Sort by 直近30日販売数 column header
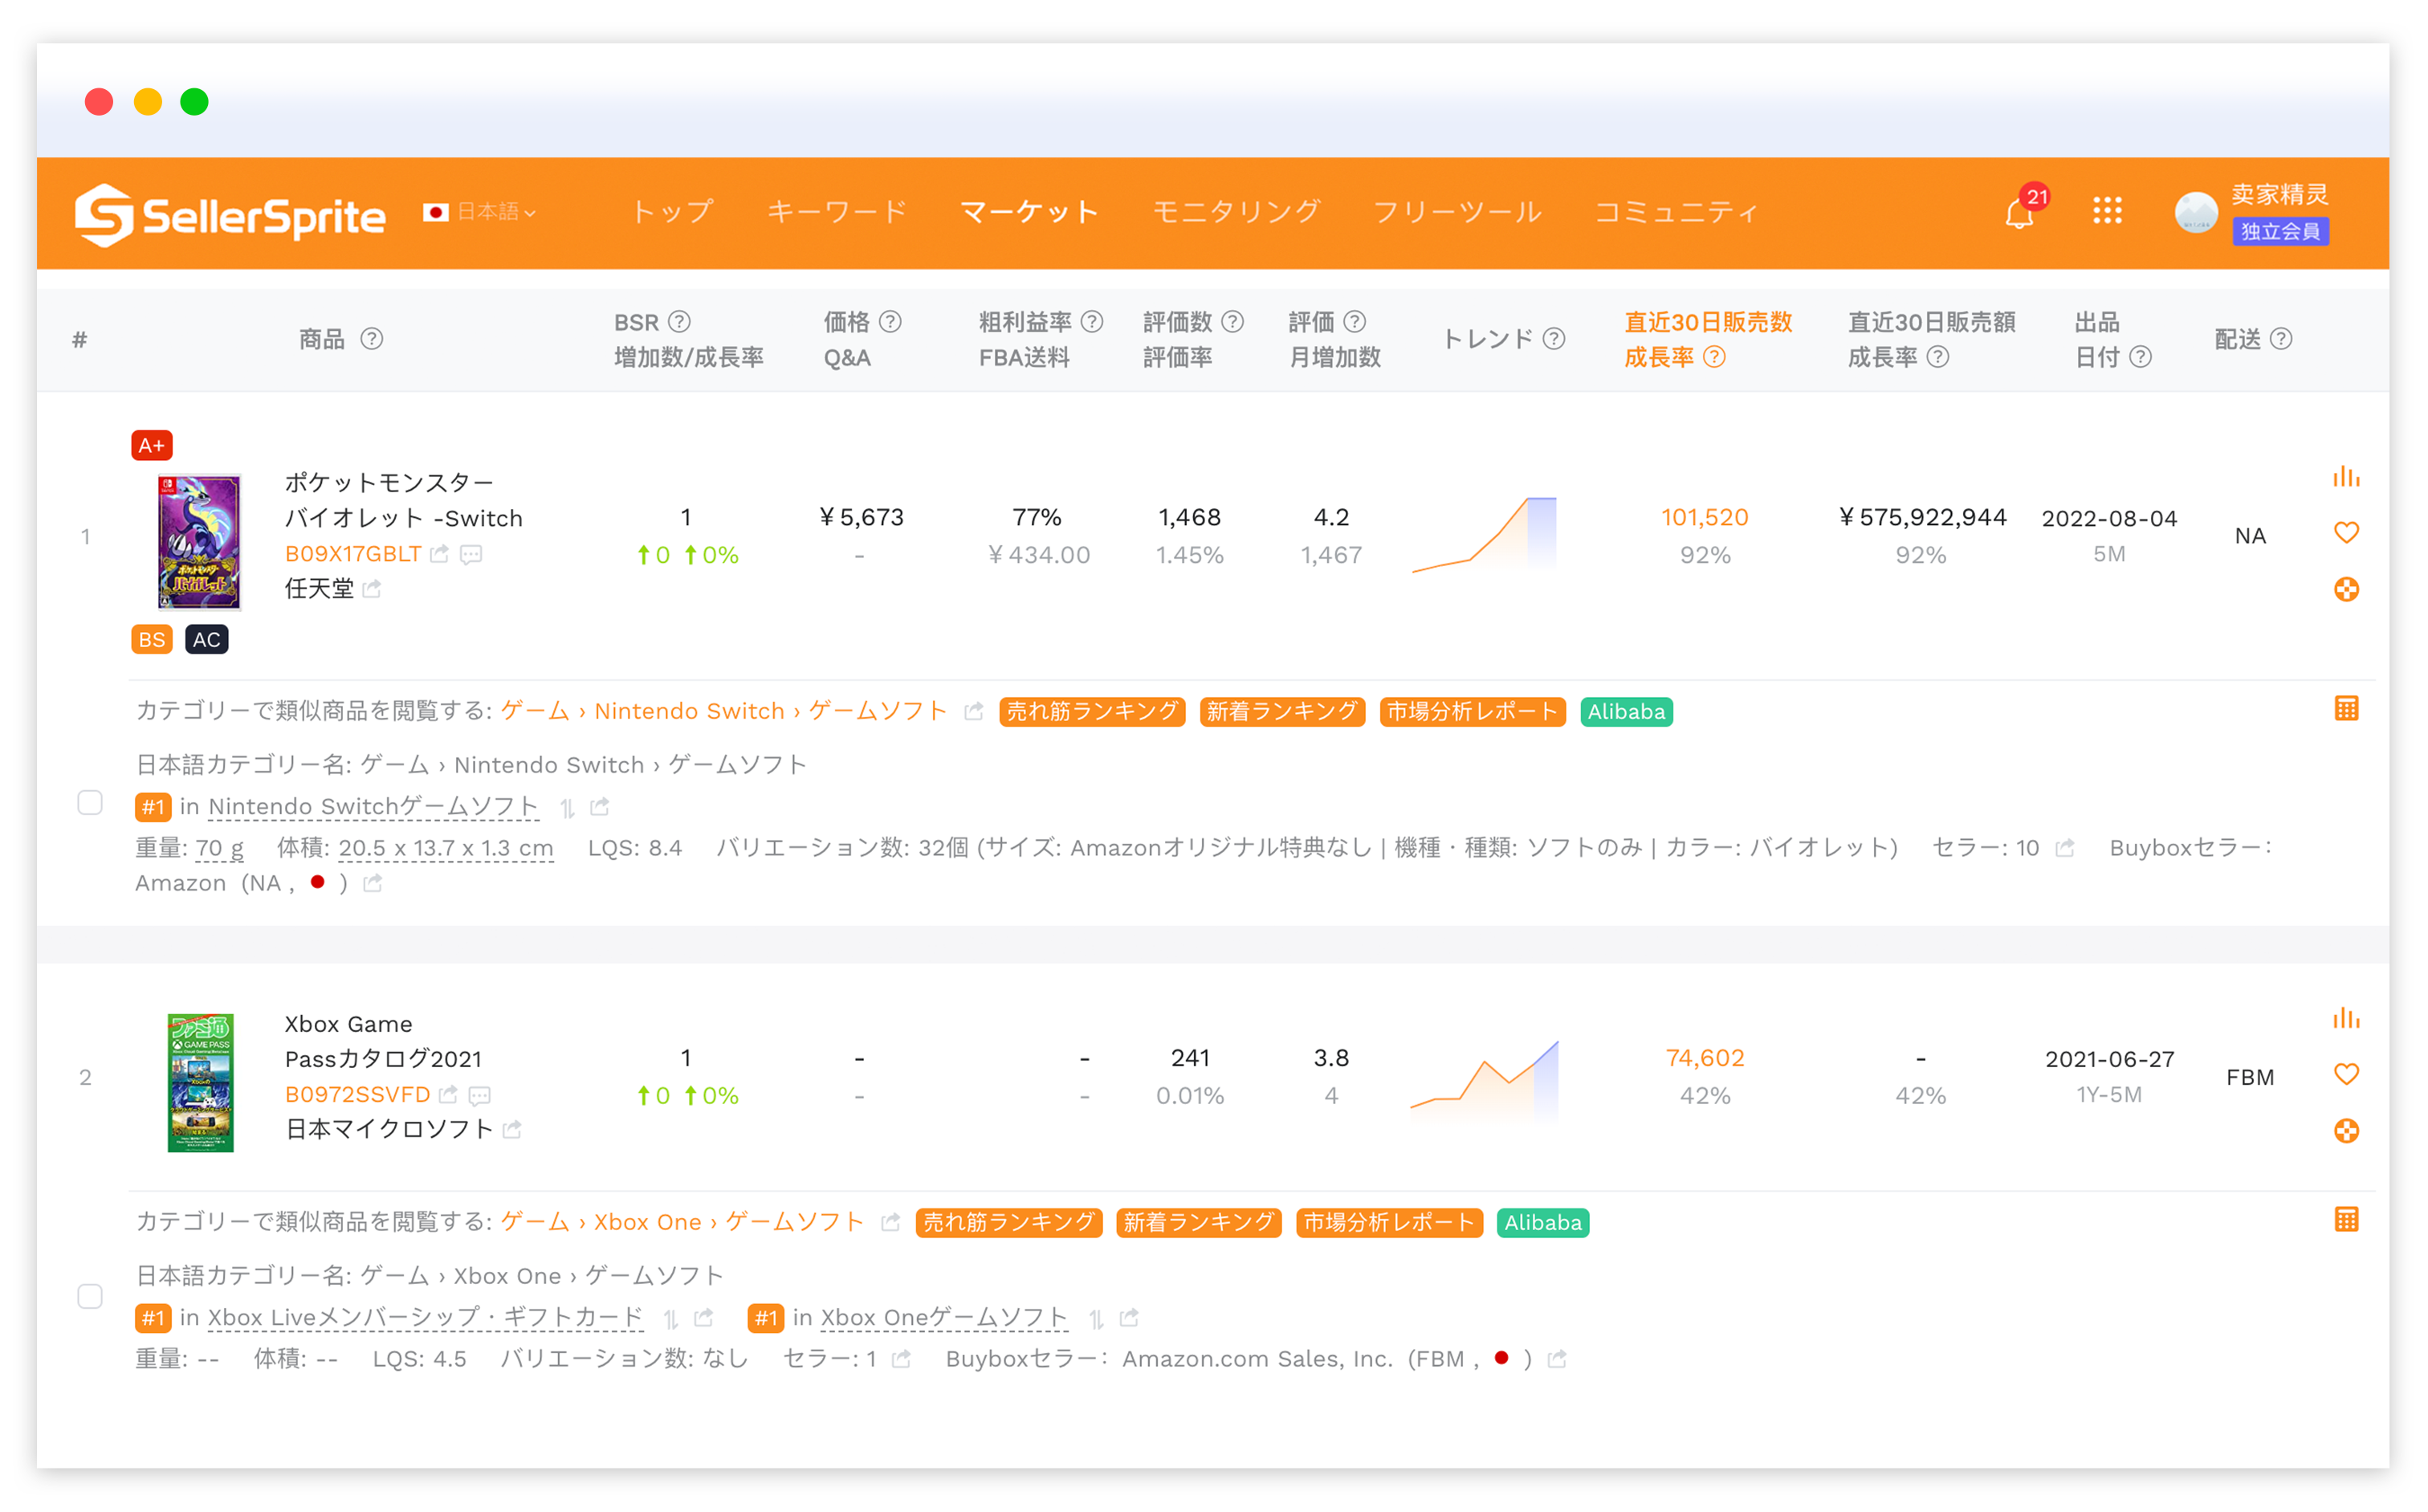The width and height of the screenshot is (2428, 1512). coord(1708,322)
